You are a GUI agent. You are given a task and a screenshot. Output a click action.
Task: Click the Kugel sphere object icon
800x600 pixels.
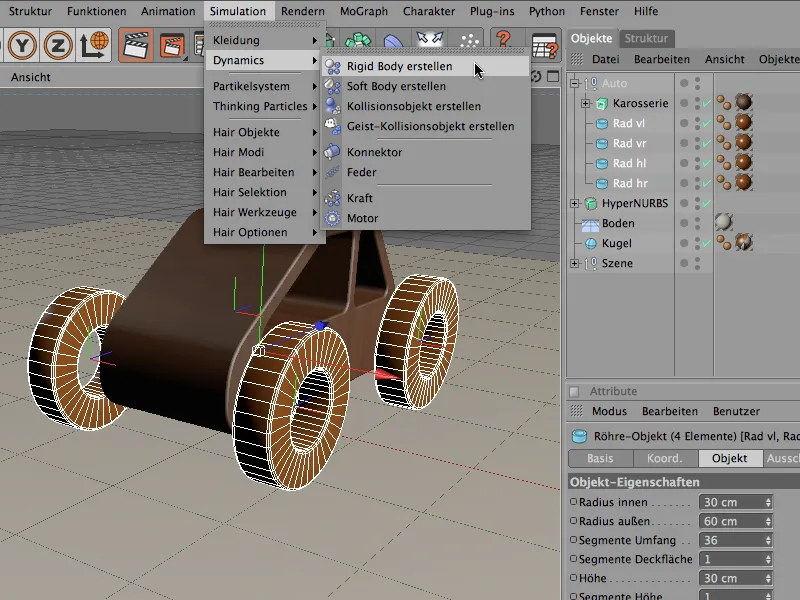tap(590, 243)
